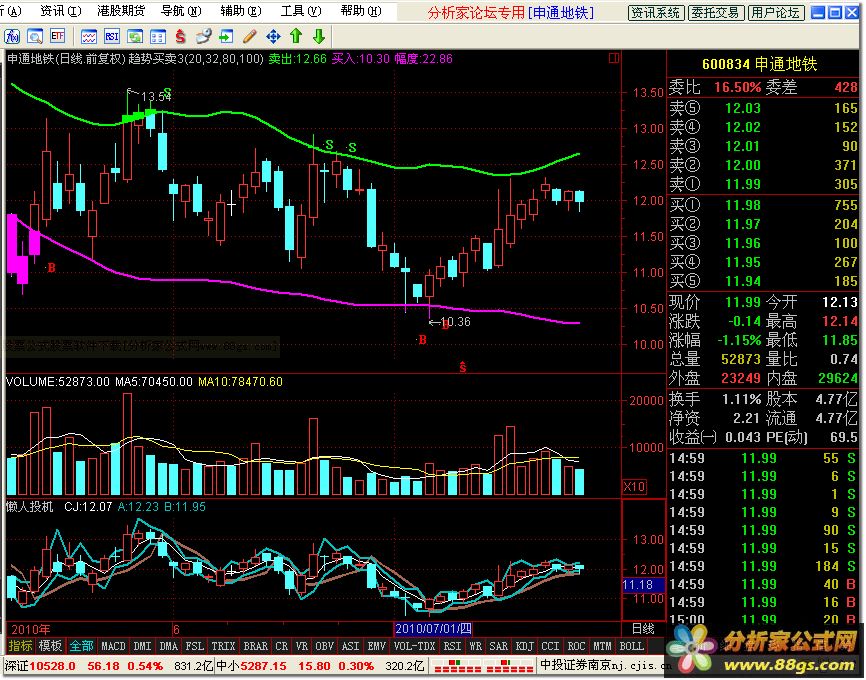Viewport: 866px width, 680px height.
Task: Click the 懒人投机 indicator title
Action: 29,507
